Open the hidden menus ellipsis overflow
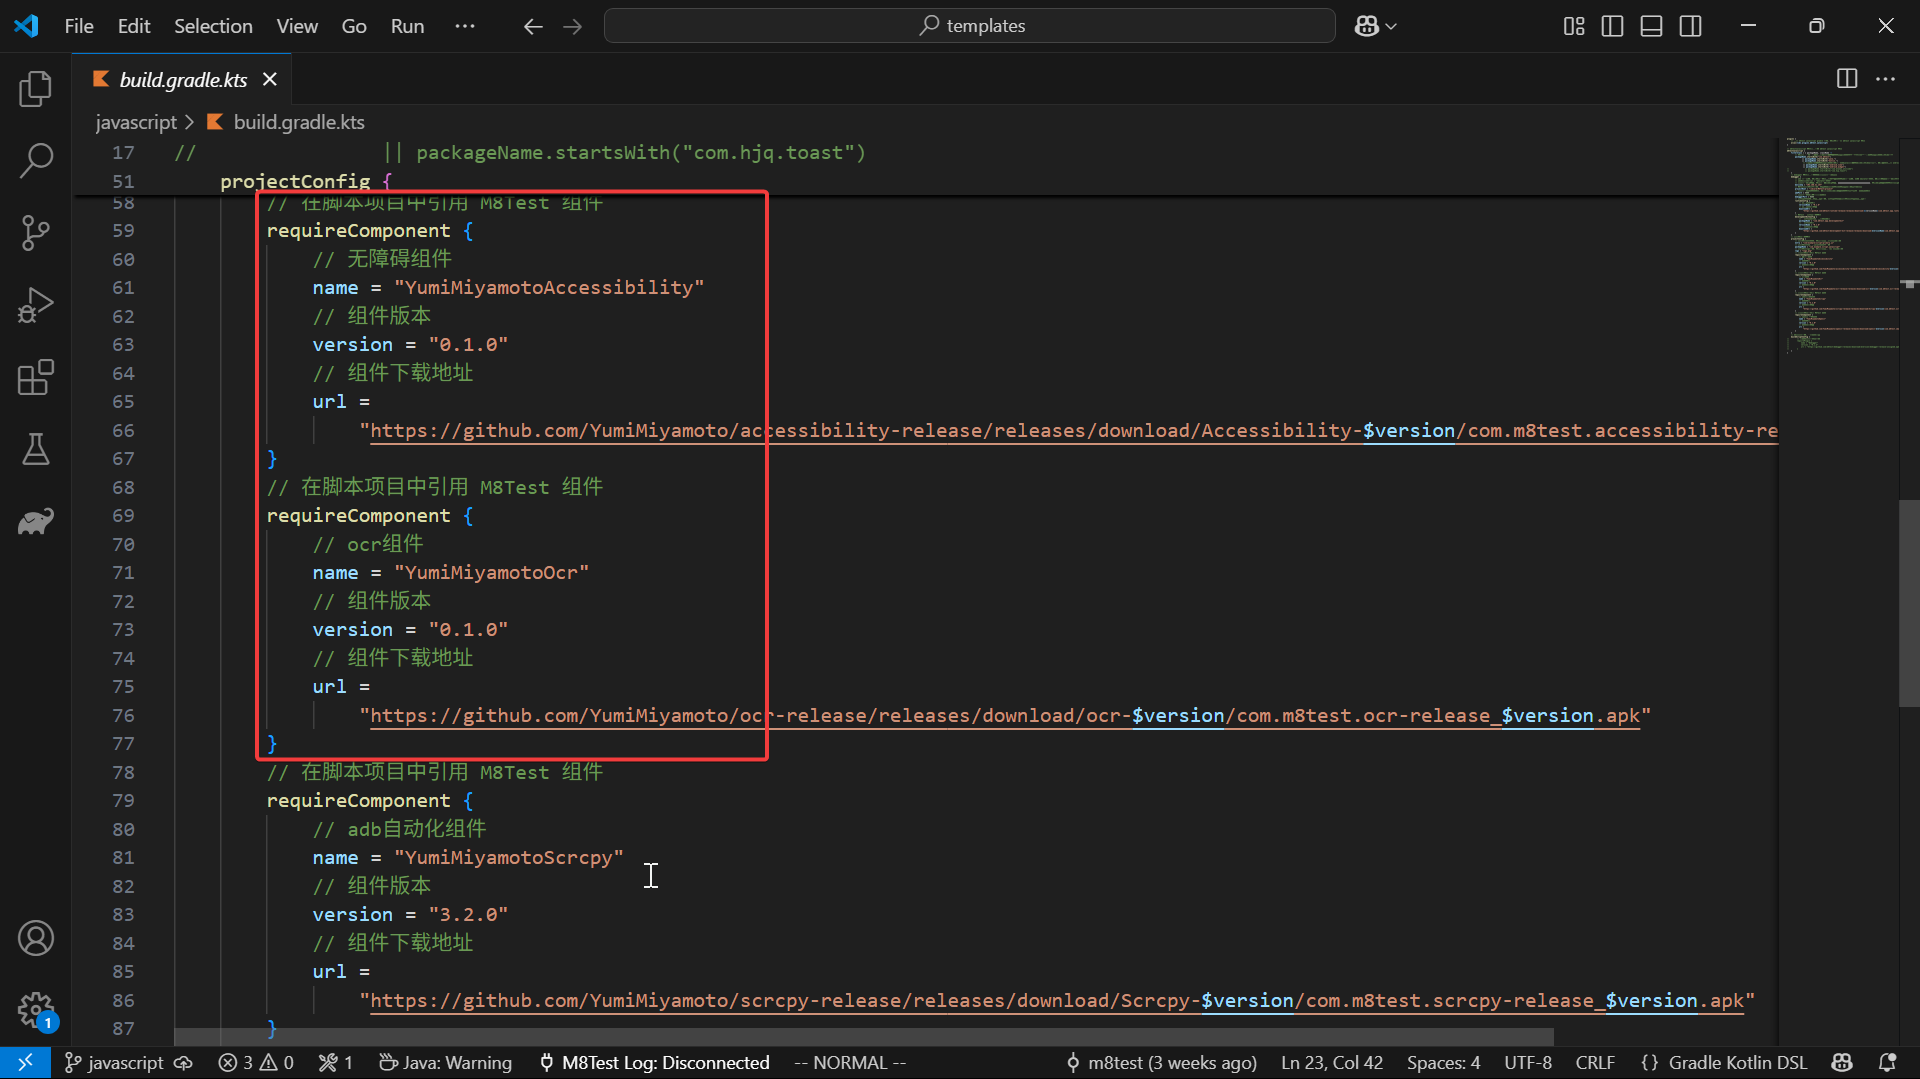1920x1079 pixels. 465,26
